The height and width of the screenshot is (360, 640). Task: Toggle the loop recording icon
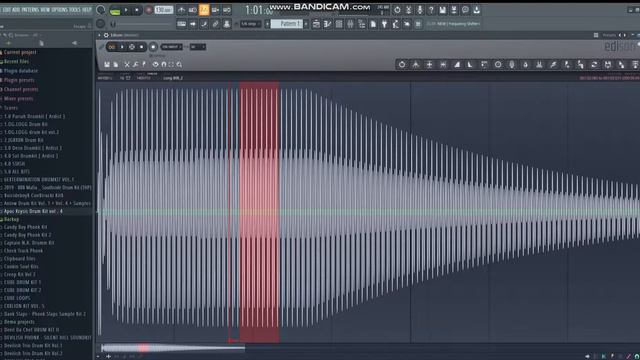(227, 10)
